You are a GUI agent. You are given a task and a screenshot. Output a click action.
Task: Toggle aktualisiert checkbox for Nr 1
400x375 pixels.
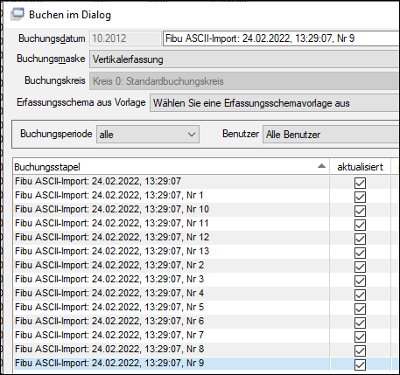(360, 197)
